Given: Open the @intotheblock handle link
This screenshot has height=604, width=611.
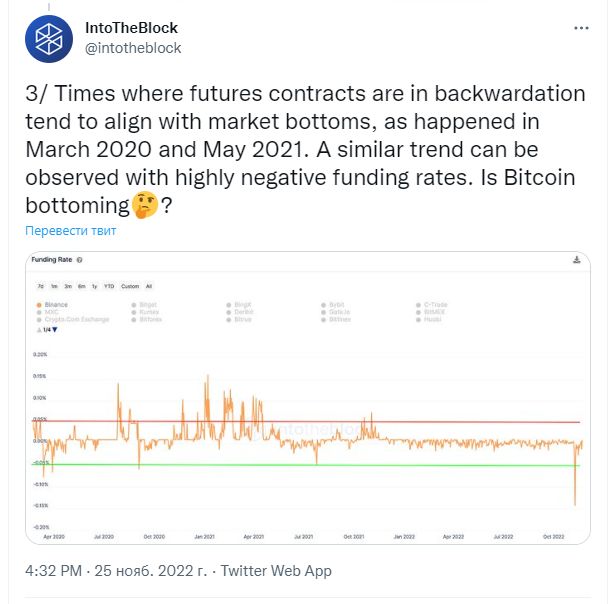Looking at the screenshot, I should pos(134,47).
